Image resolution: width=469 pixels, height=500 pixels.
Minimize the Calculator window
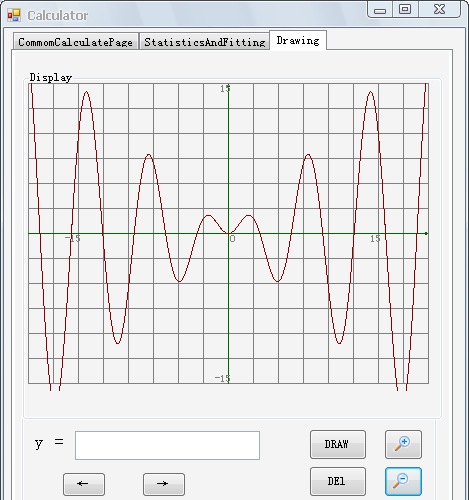(380, 9)
